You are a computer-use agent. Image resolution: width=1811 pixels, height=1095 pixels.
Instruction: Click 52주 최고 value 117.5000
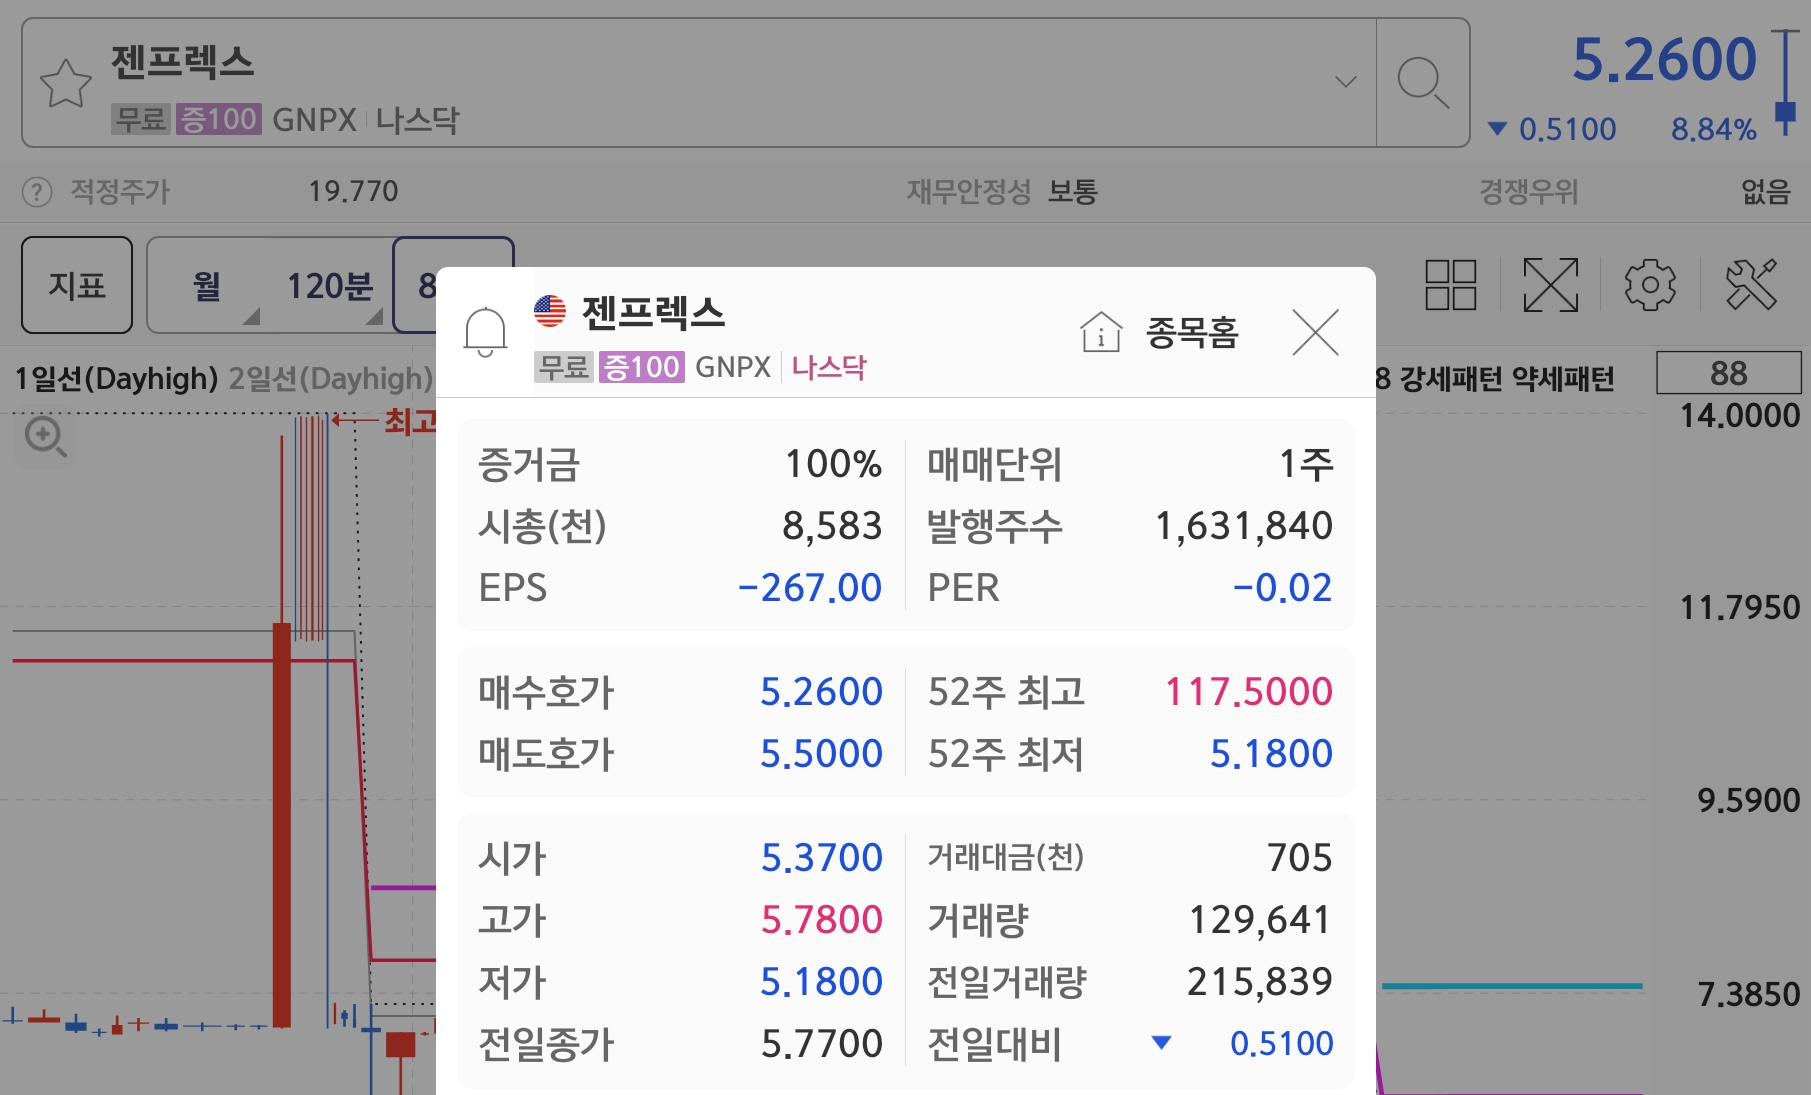pos(1248,691)
